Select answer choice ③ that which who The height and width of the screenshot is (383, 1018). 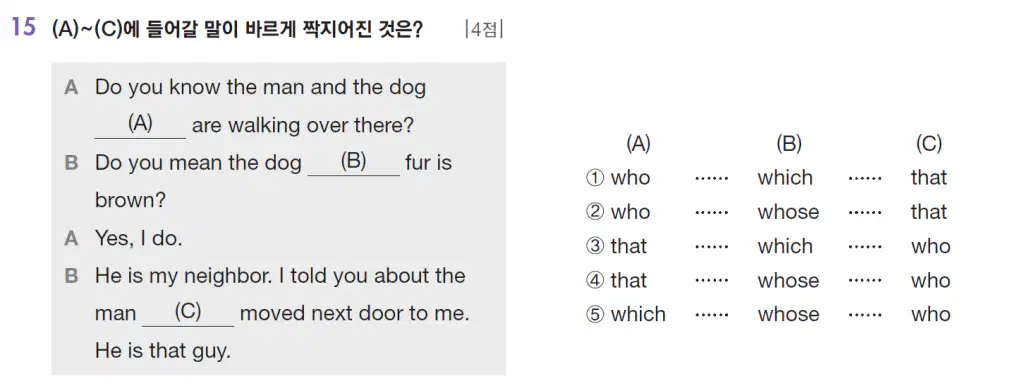click(768, 246)
